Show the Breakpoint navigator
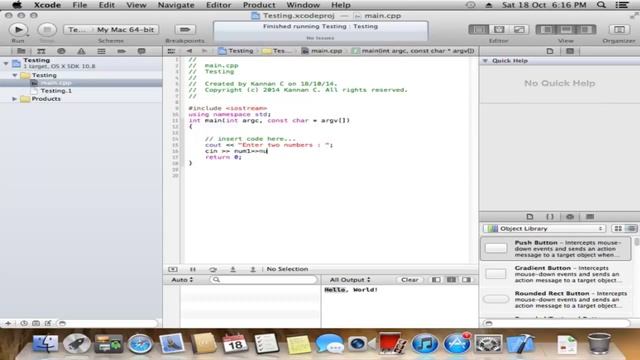The height and width of the screenshot is (360, 640). point(121,51)
